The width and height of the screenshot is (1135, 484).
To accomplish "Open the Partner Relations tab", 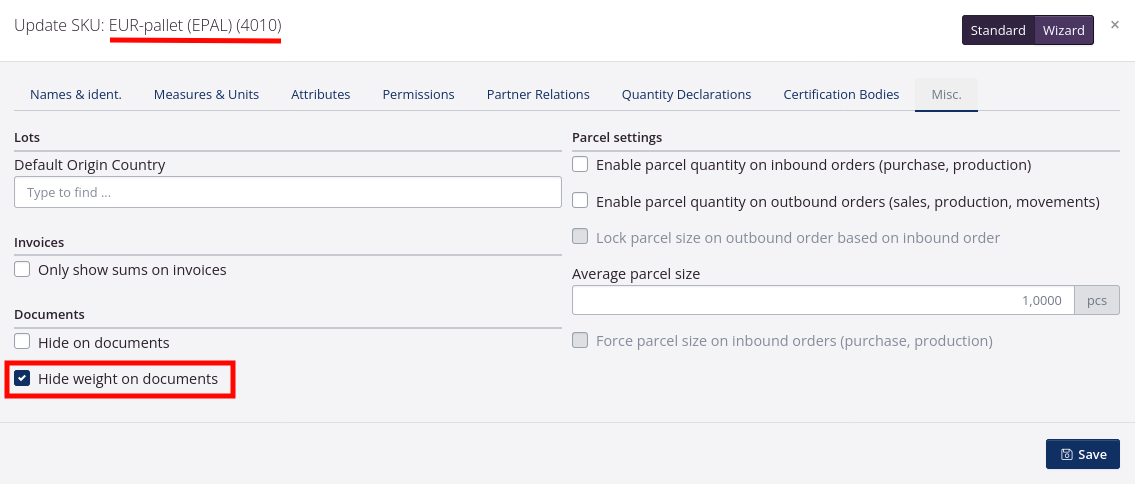I will 538,94.
